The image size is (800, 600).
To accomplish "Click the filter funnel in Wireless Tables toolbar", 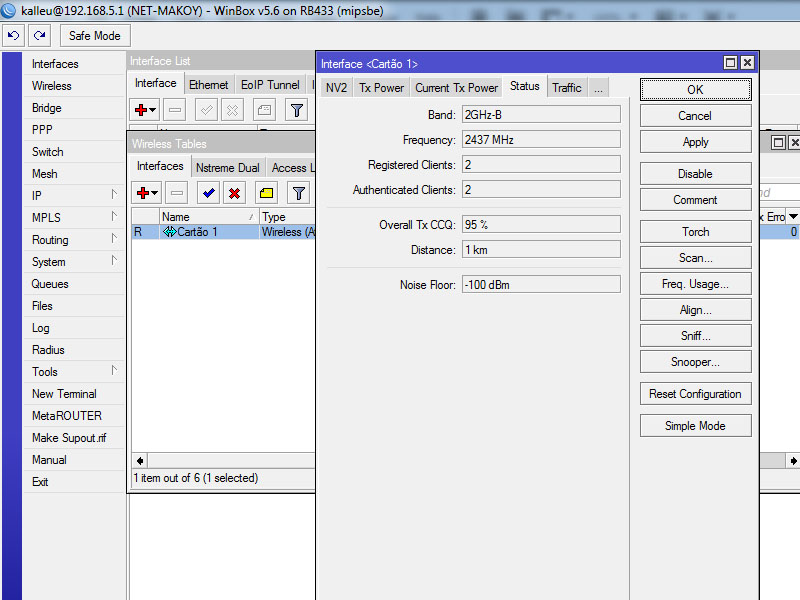I will click(x=298, y=193).
